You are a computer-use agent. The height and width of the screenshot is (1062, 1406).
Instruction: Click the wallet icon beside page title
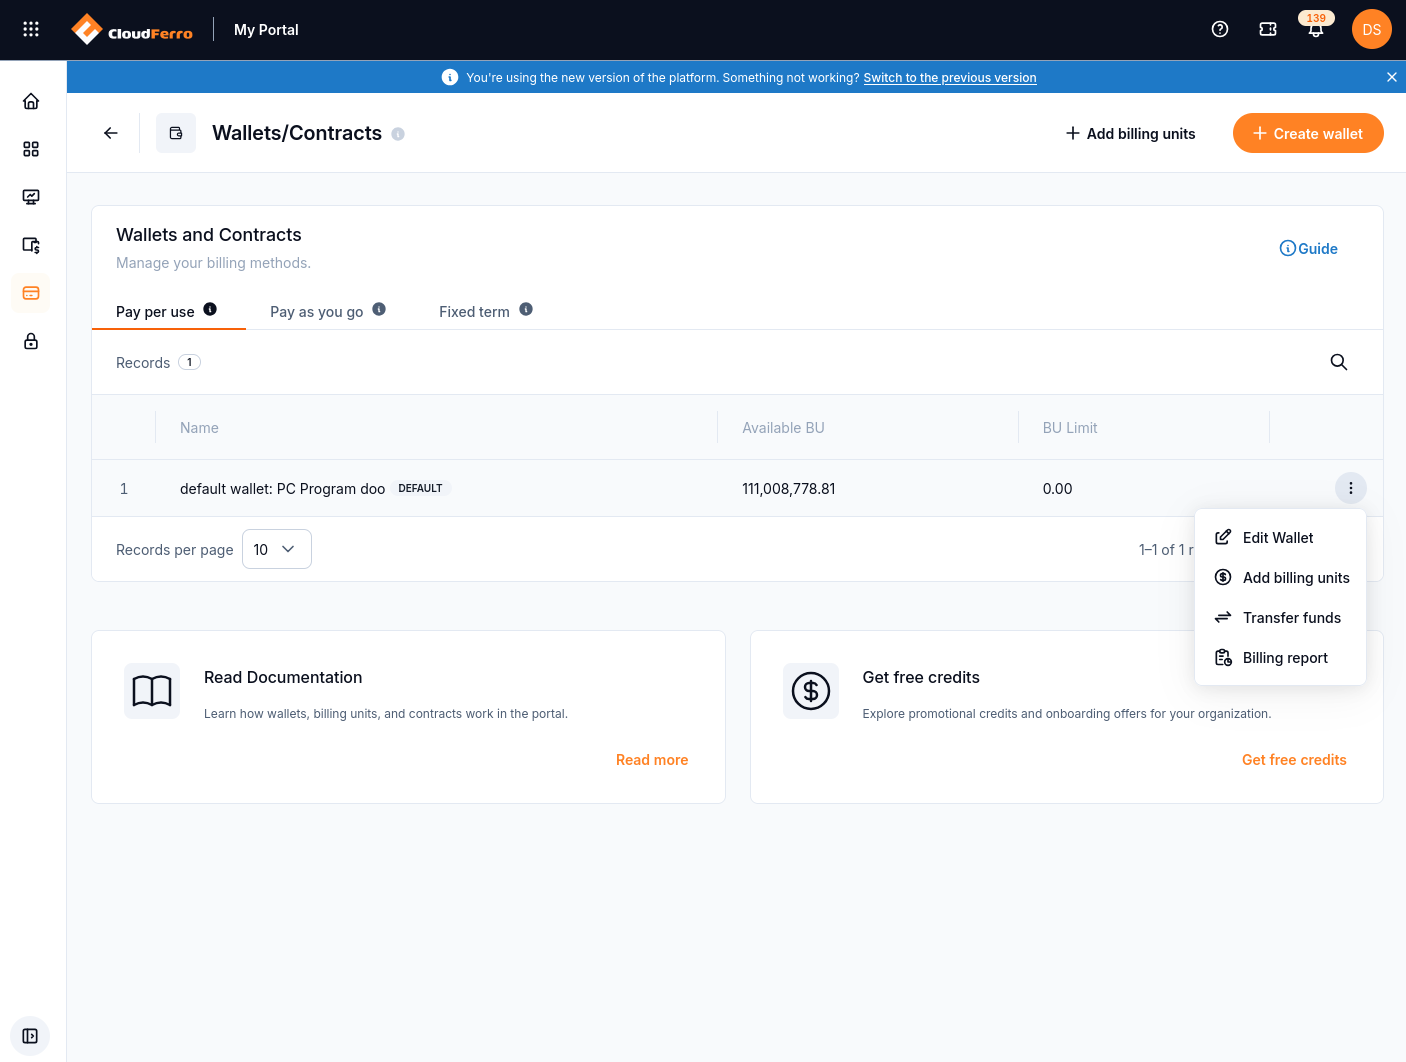coord(176,133)
